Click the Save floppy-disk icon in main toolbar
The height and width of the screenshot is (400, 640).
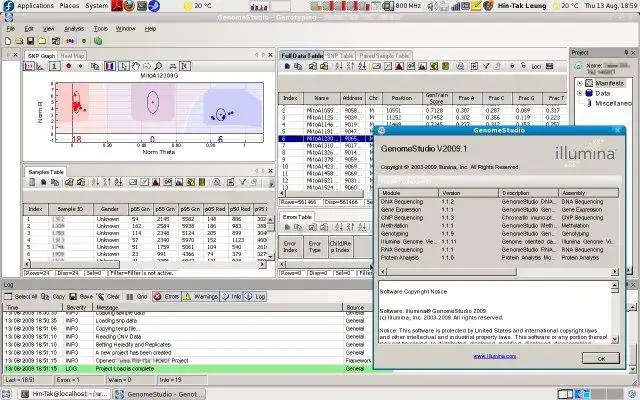click(30, 41)
